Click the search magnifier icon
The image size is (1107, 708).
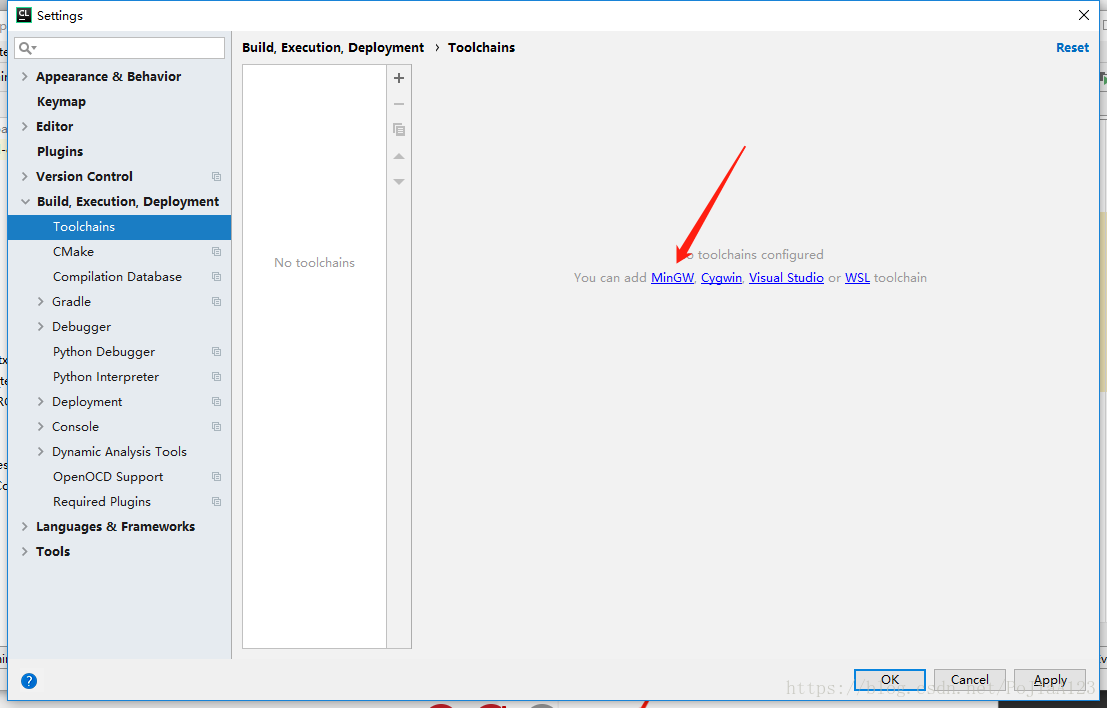tap(27, 48)
